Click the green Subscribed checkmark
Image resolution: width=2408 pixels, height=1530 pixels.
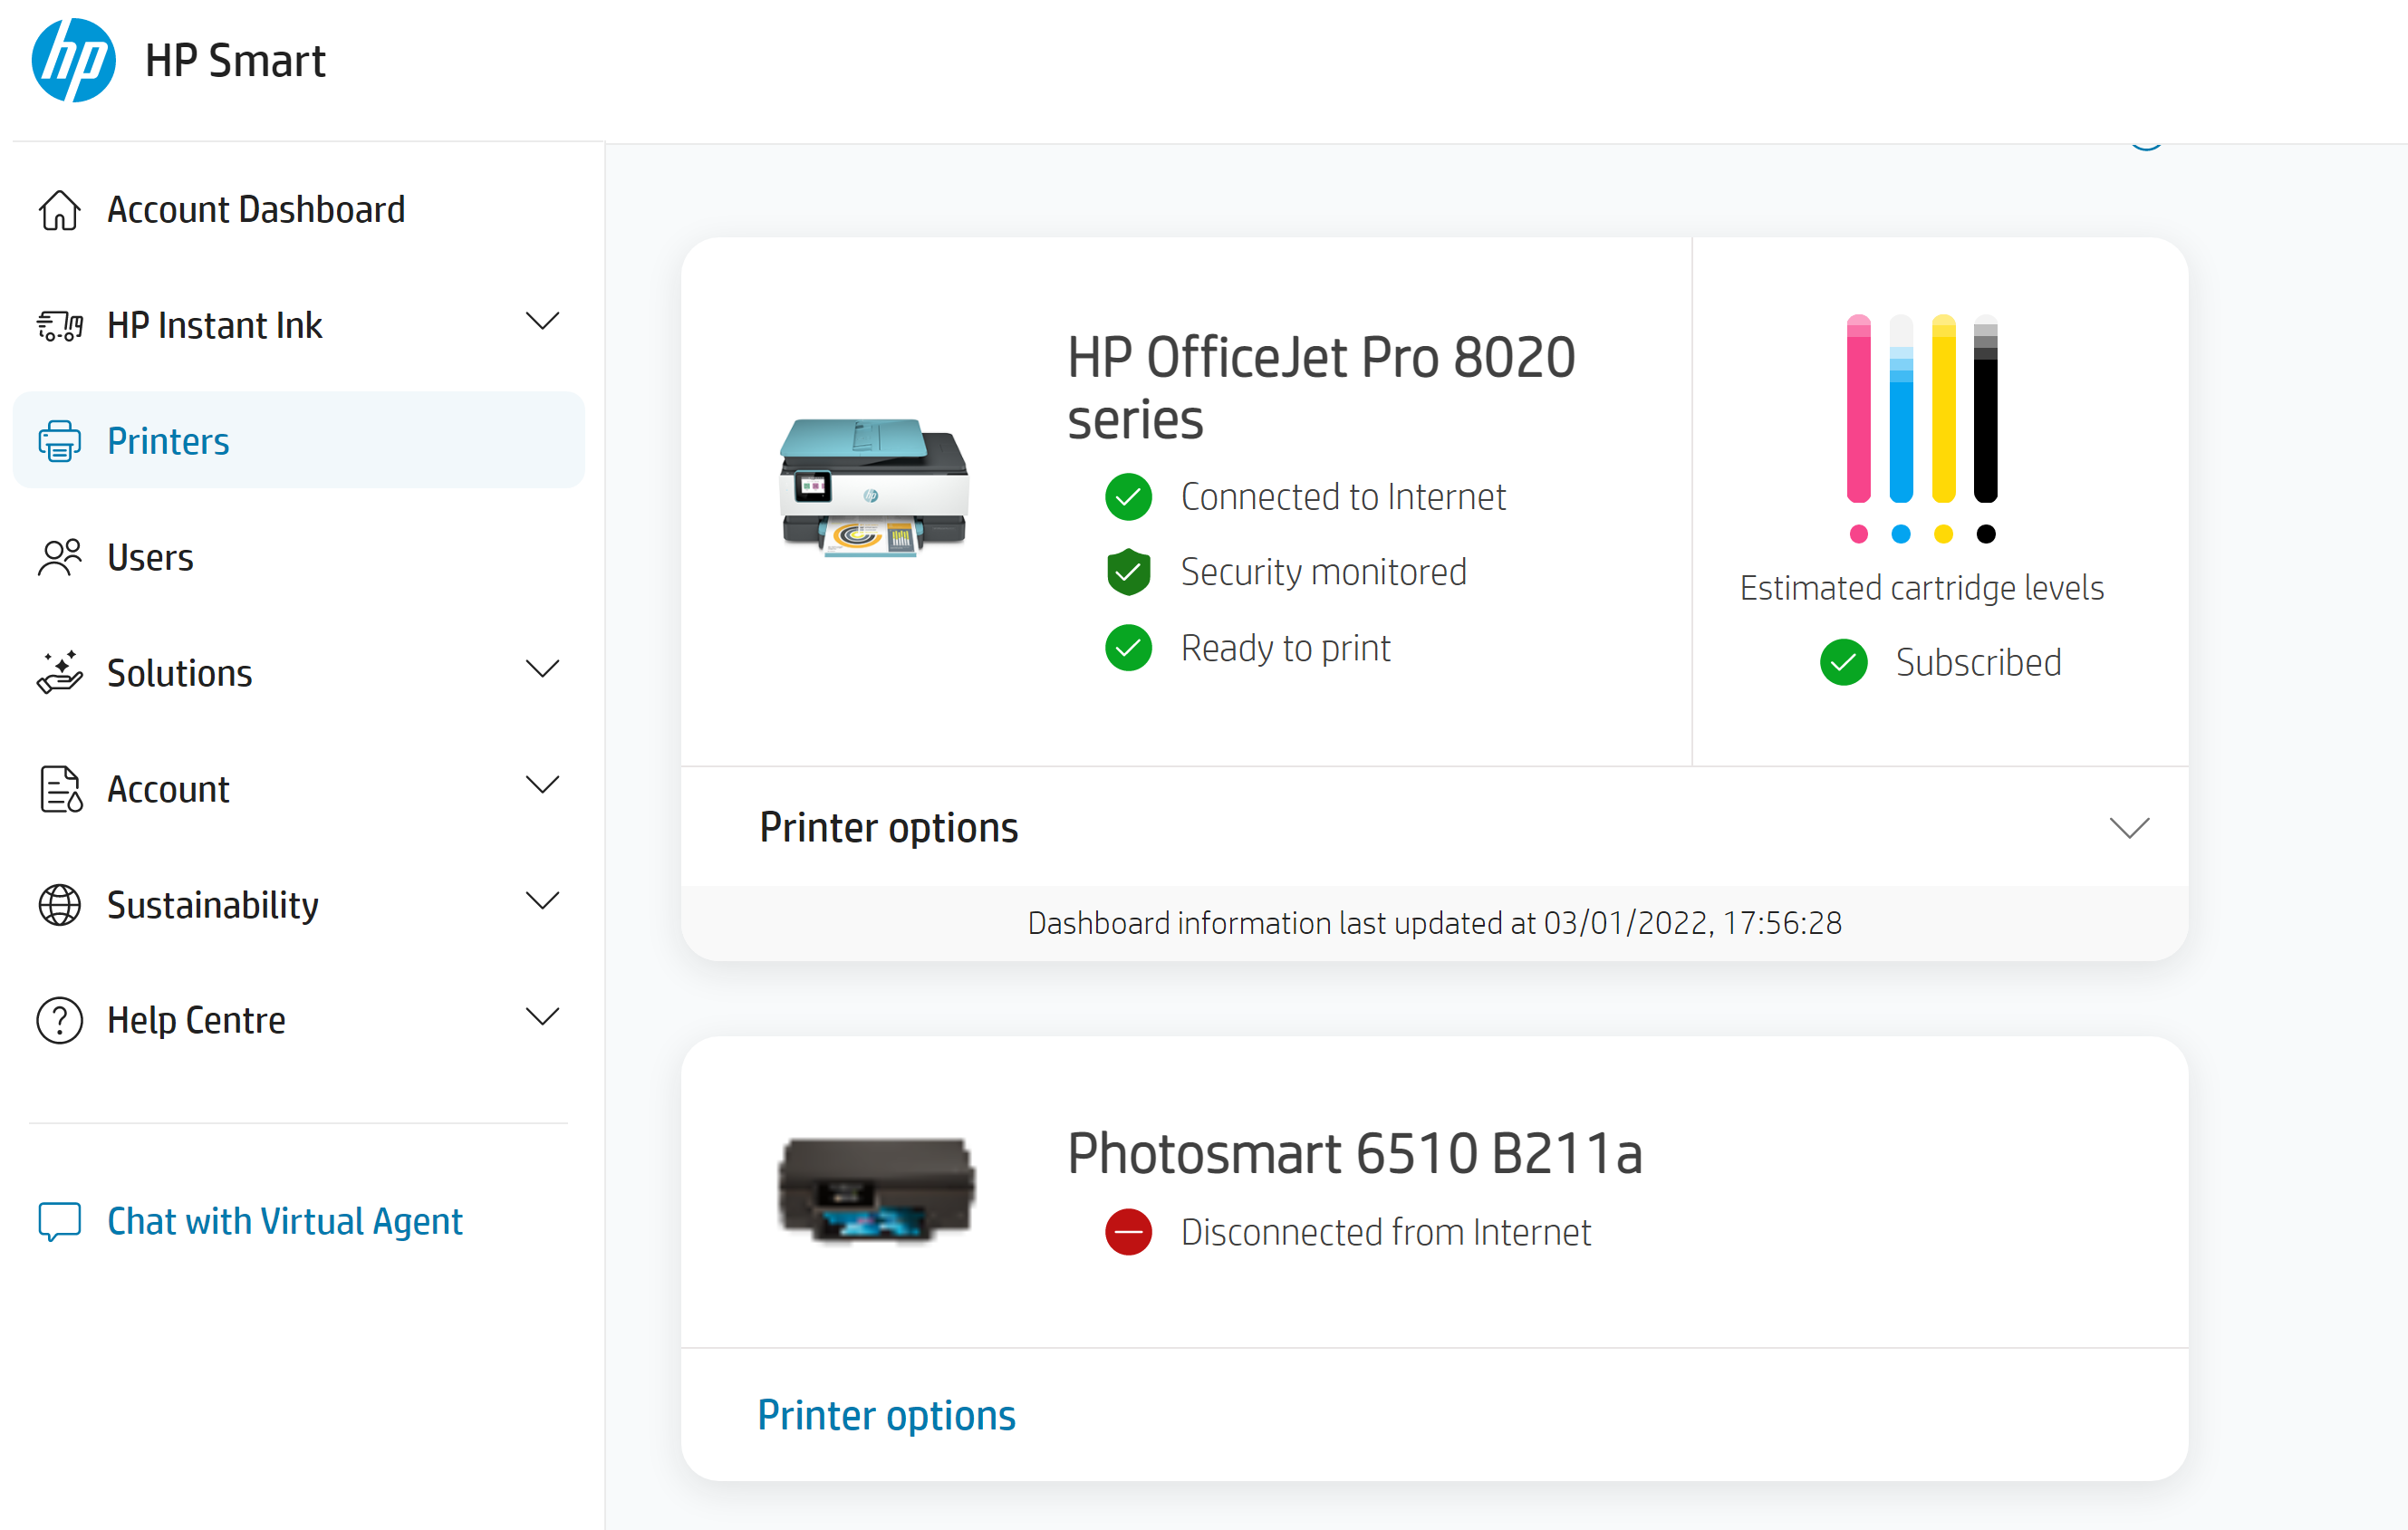click(x=1843, y=663)
